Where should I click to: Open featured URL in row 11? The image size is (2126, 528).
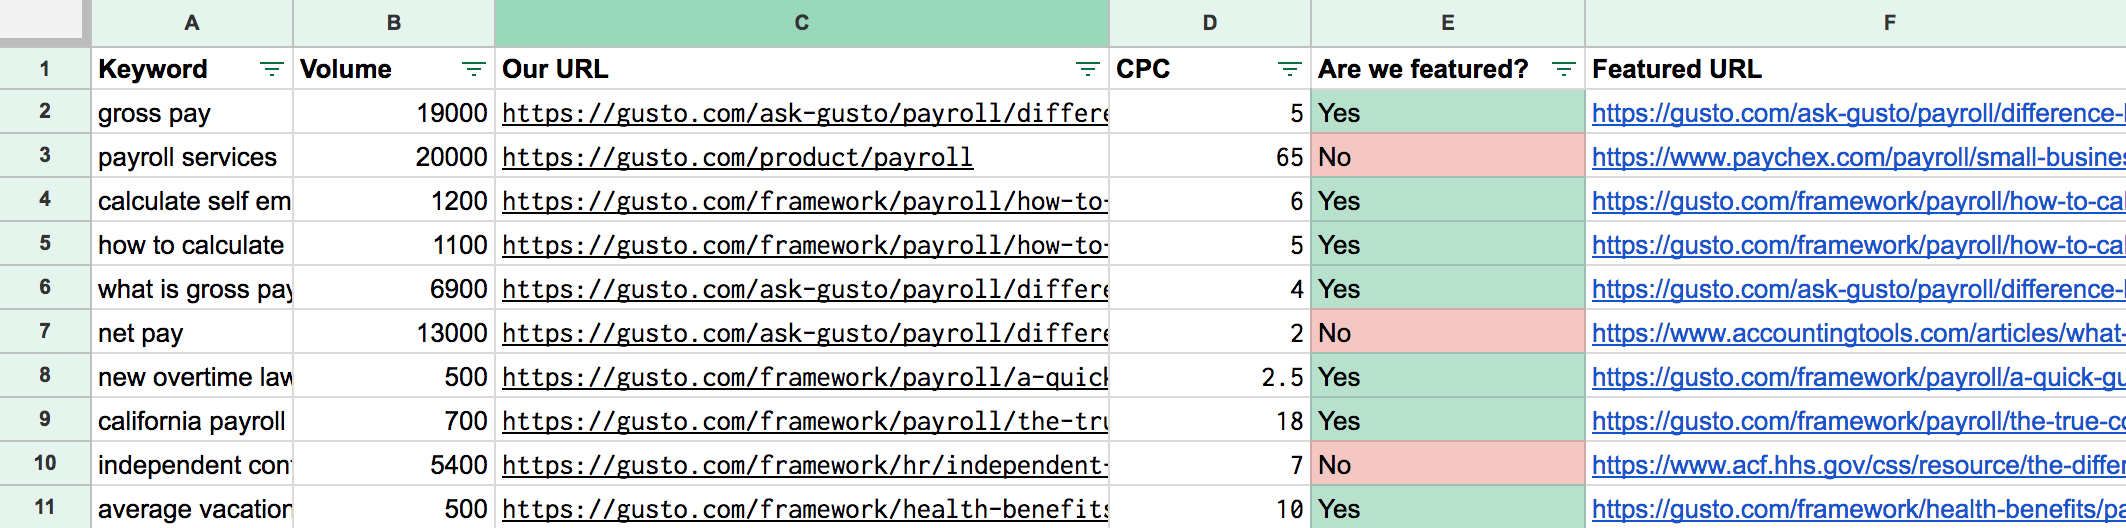click(x=1858, y=509)
